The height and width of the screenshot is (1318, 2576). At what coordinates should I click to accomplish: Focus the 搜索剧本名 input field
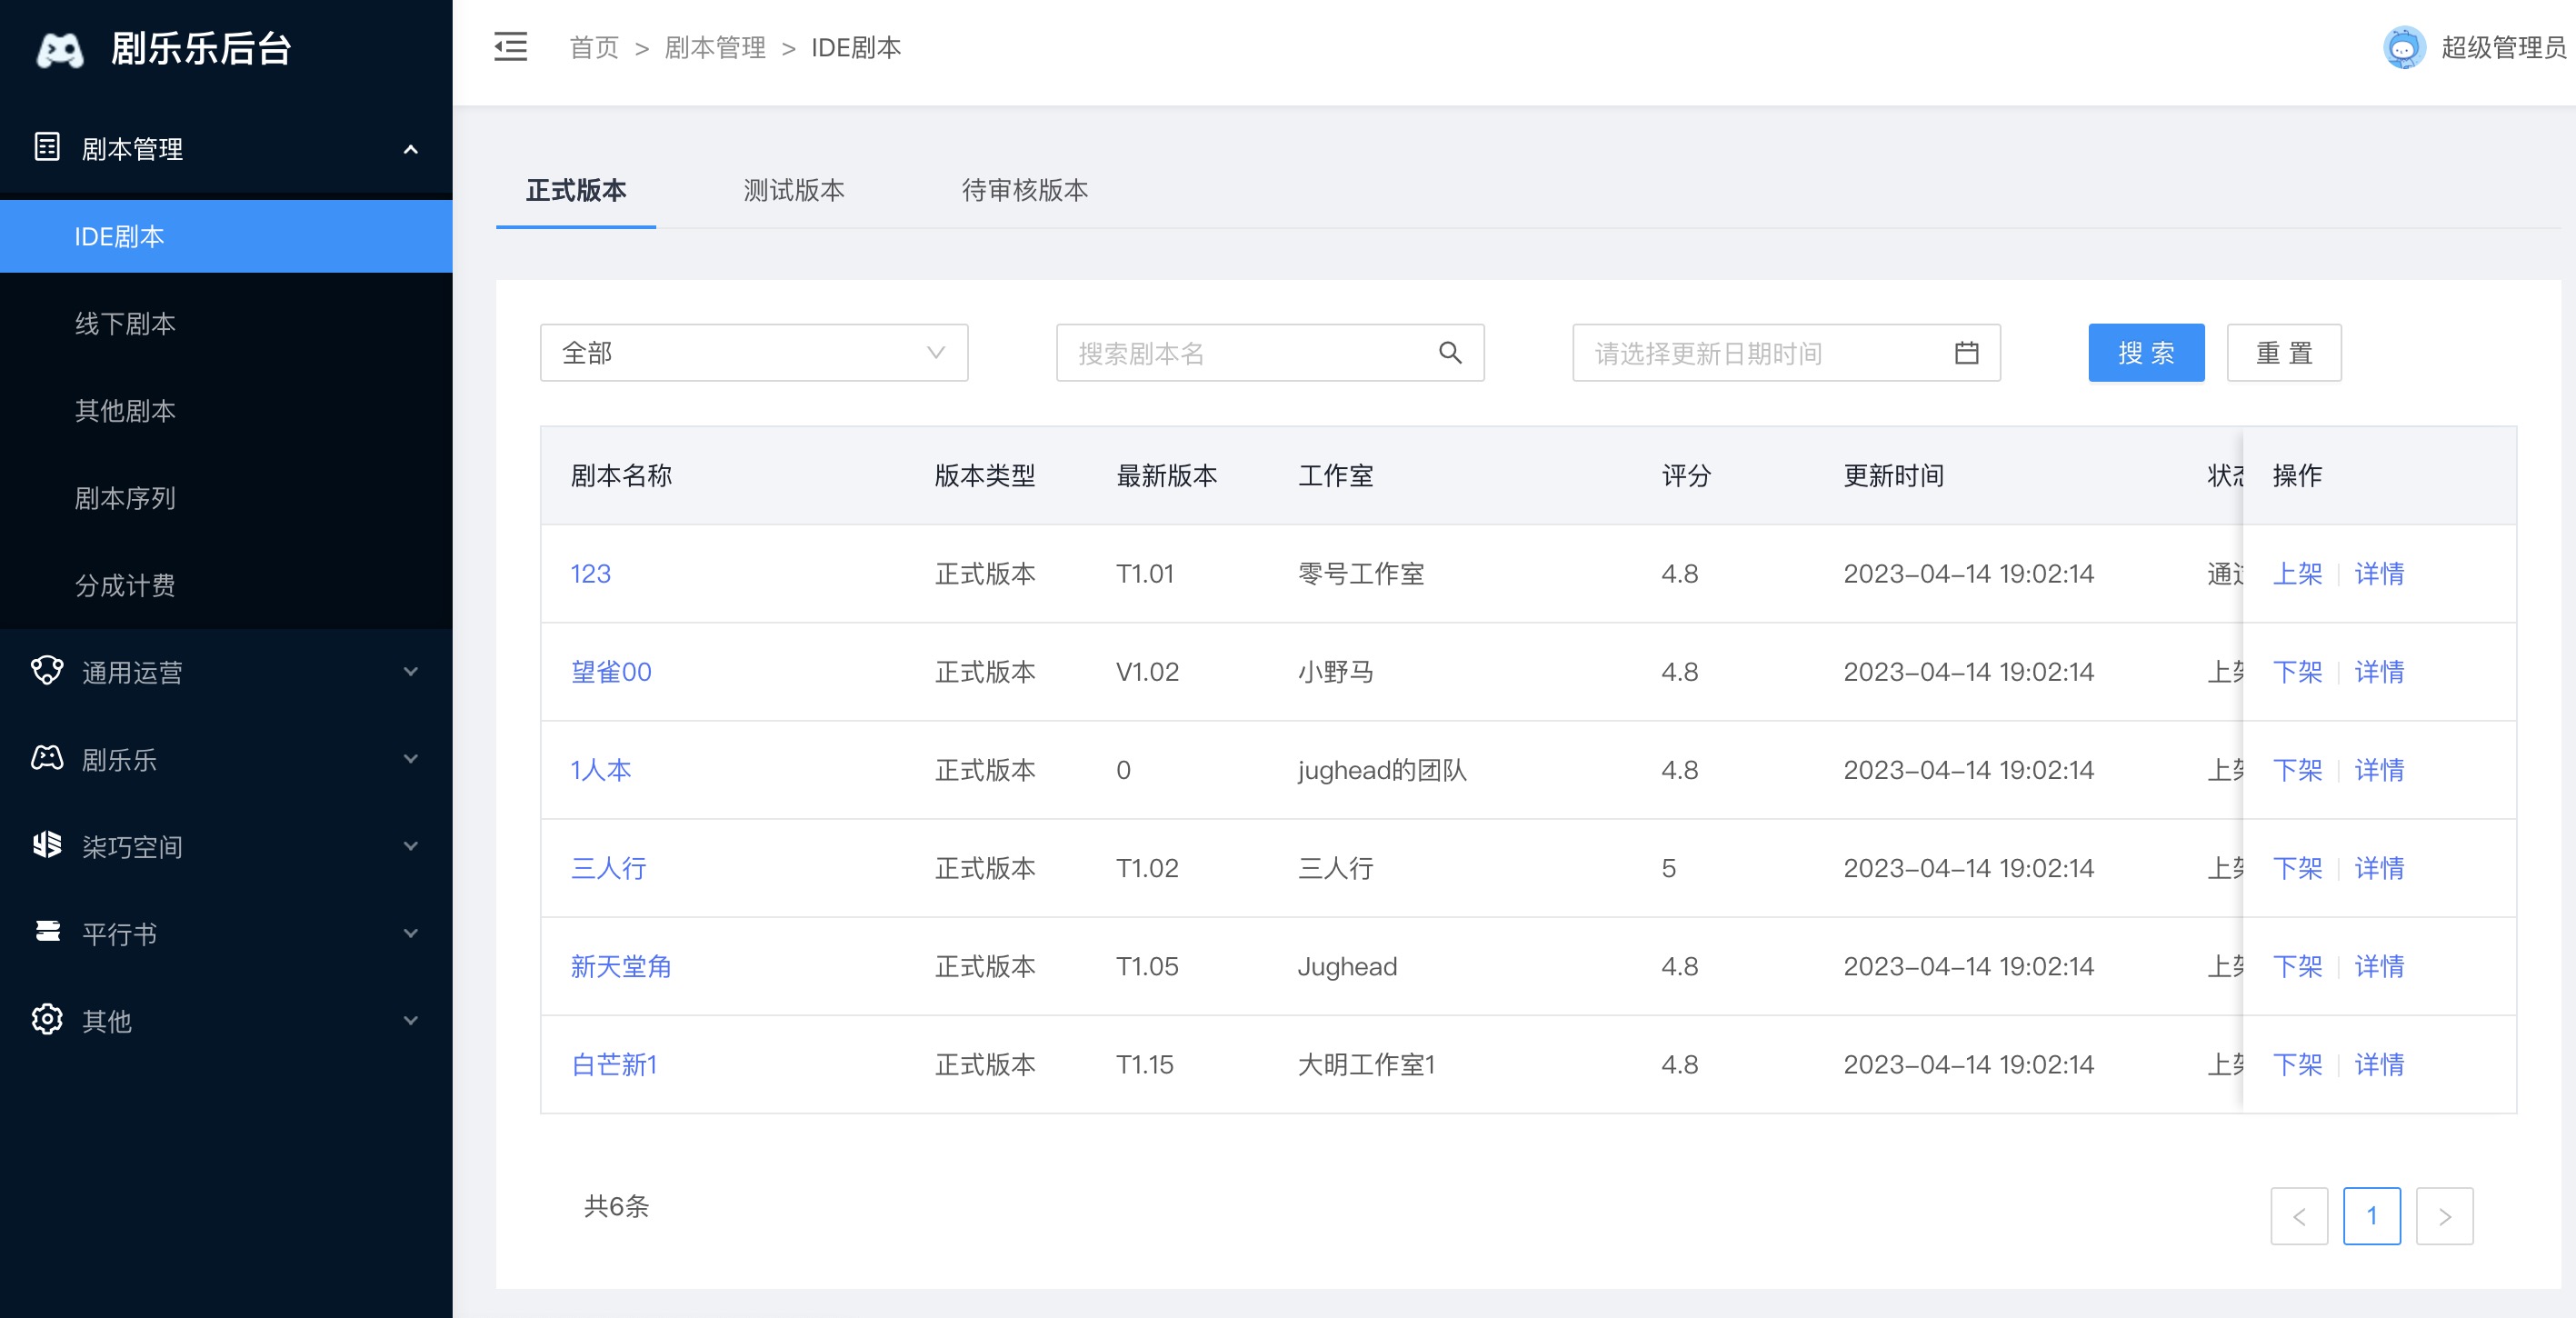tap(1270, 352)
